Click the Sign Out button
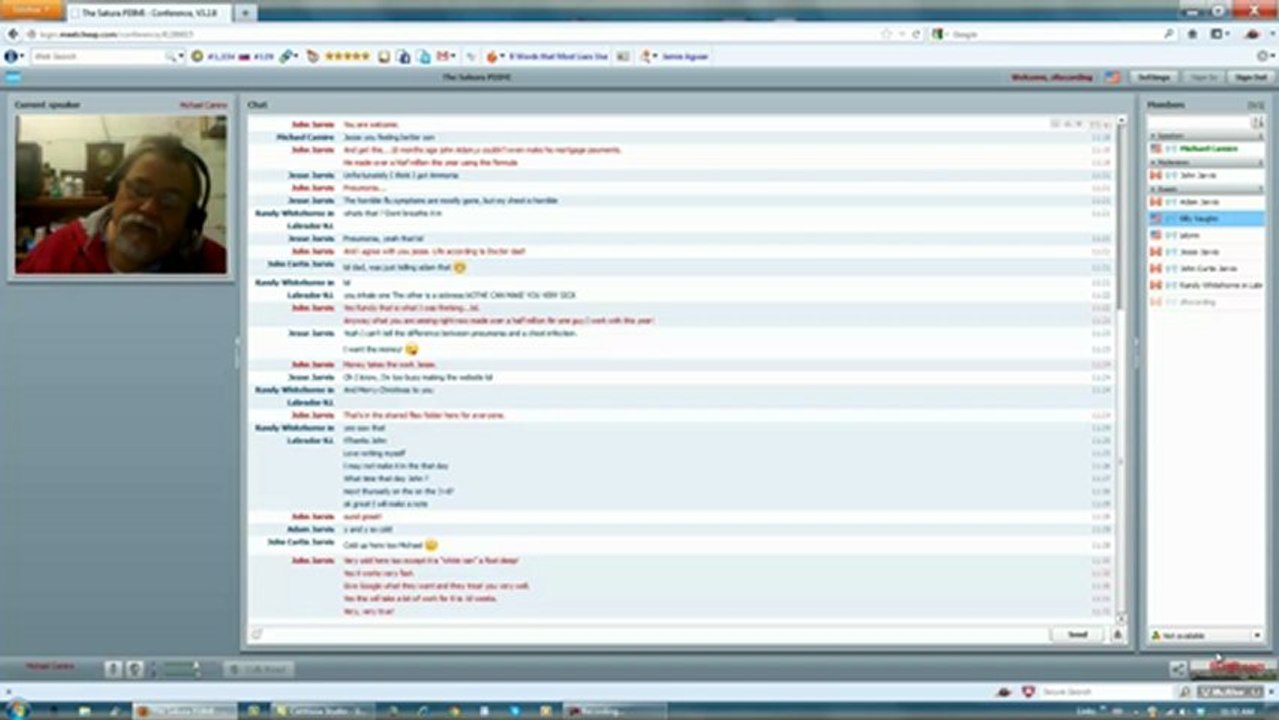The height and width of the screenshot is (720, 1279). coord(1250,77)
